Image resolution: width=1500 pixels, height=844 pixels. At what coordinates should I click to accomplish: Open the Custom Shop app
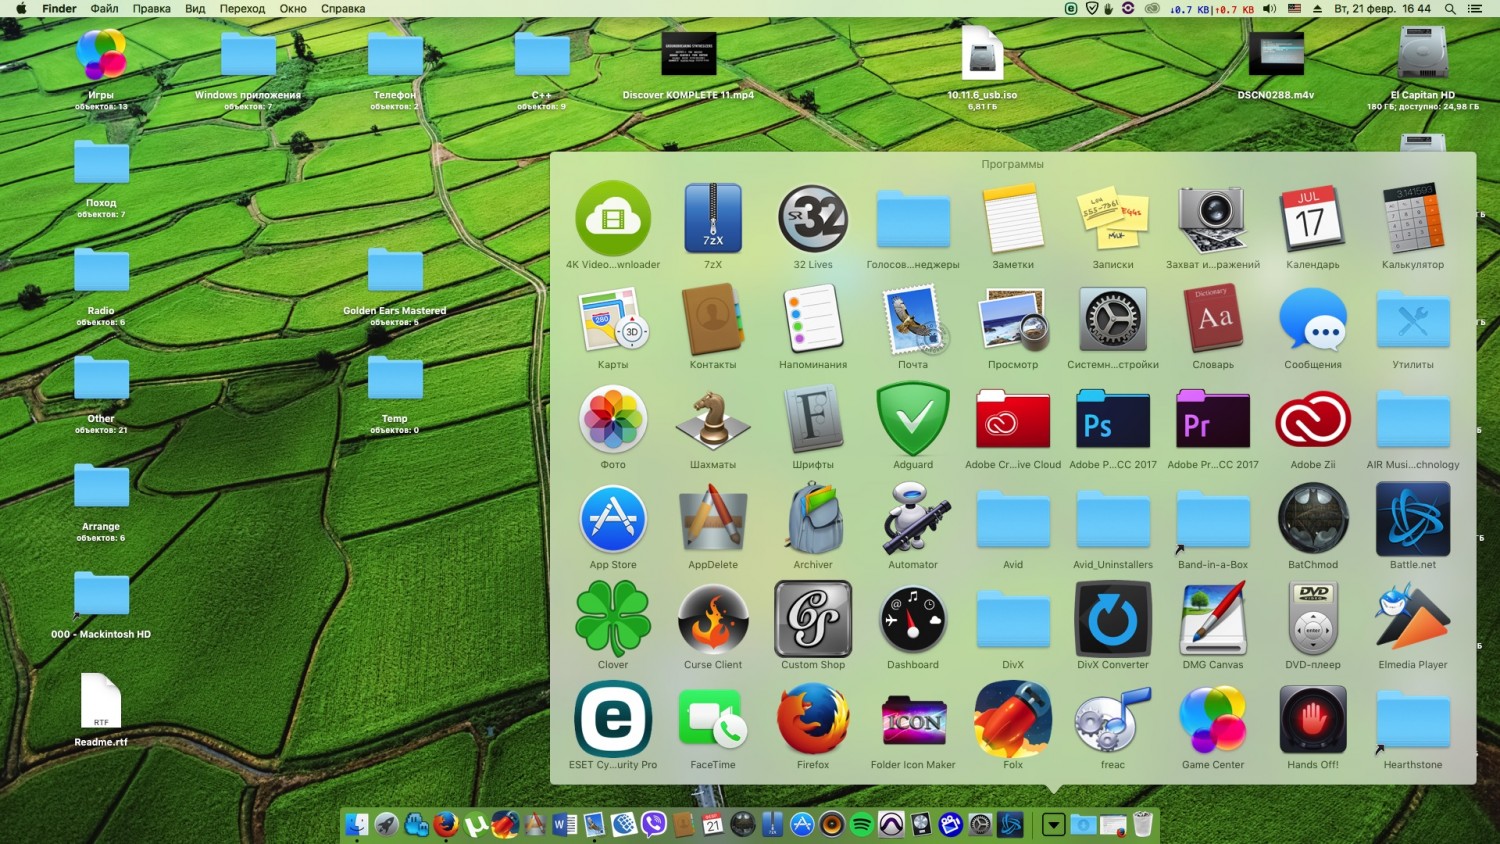[813, 619]
